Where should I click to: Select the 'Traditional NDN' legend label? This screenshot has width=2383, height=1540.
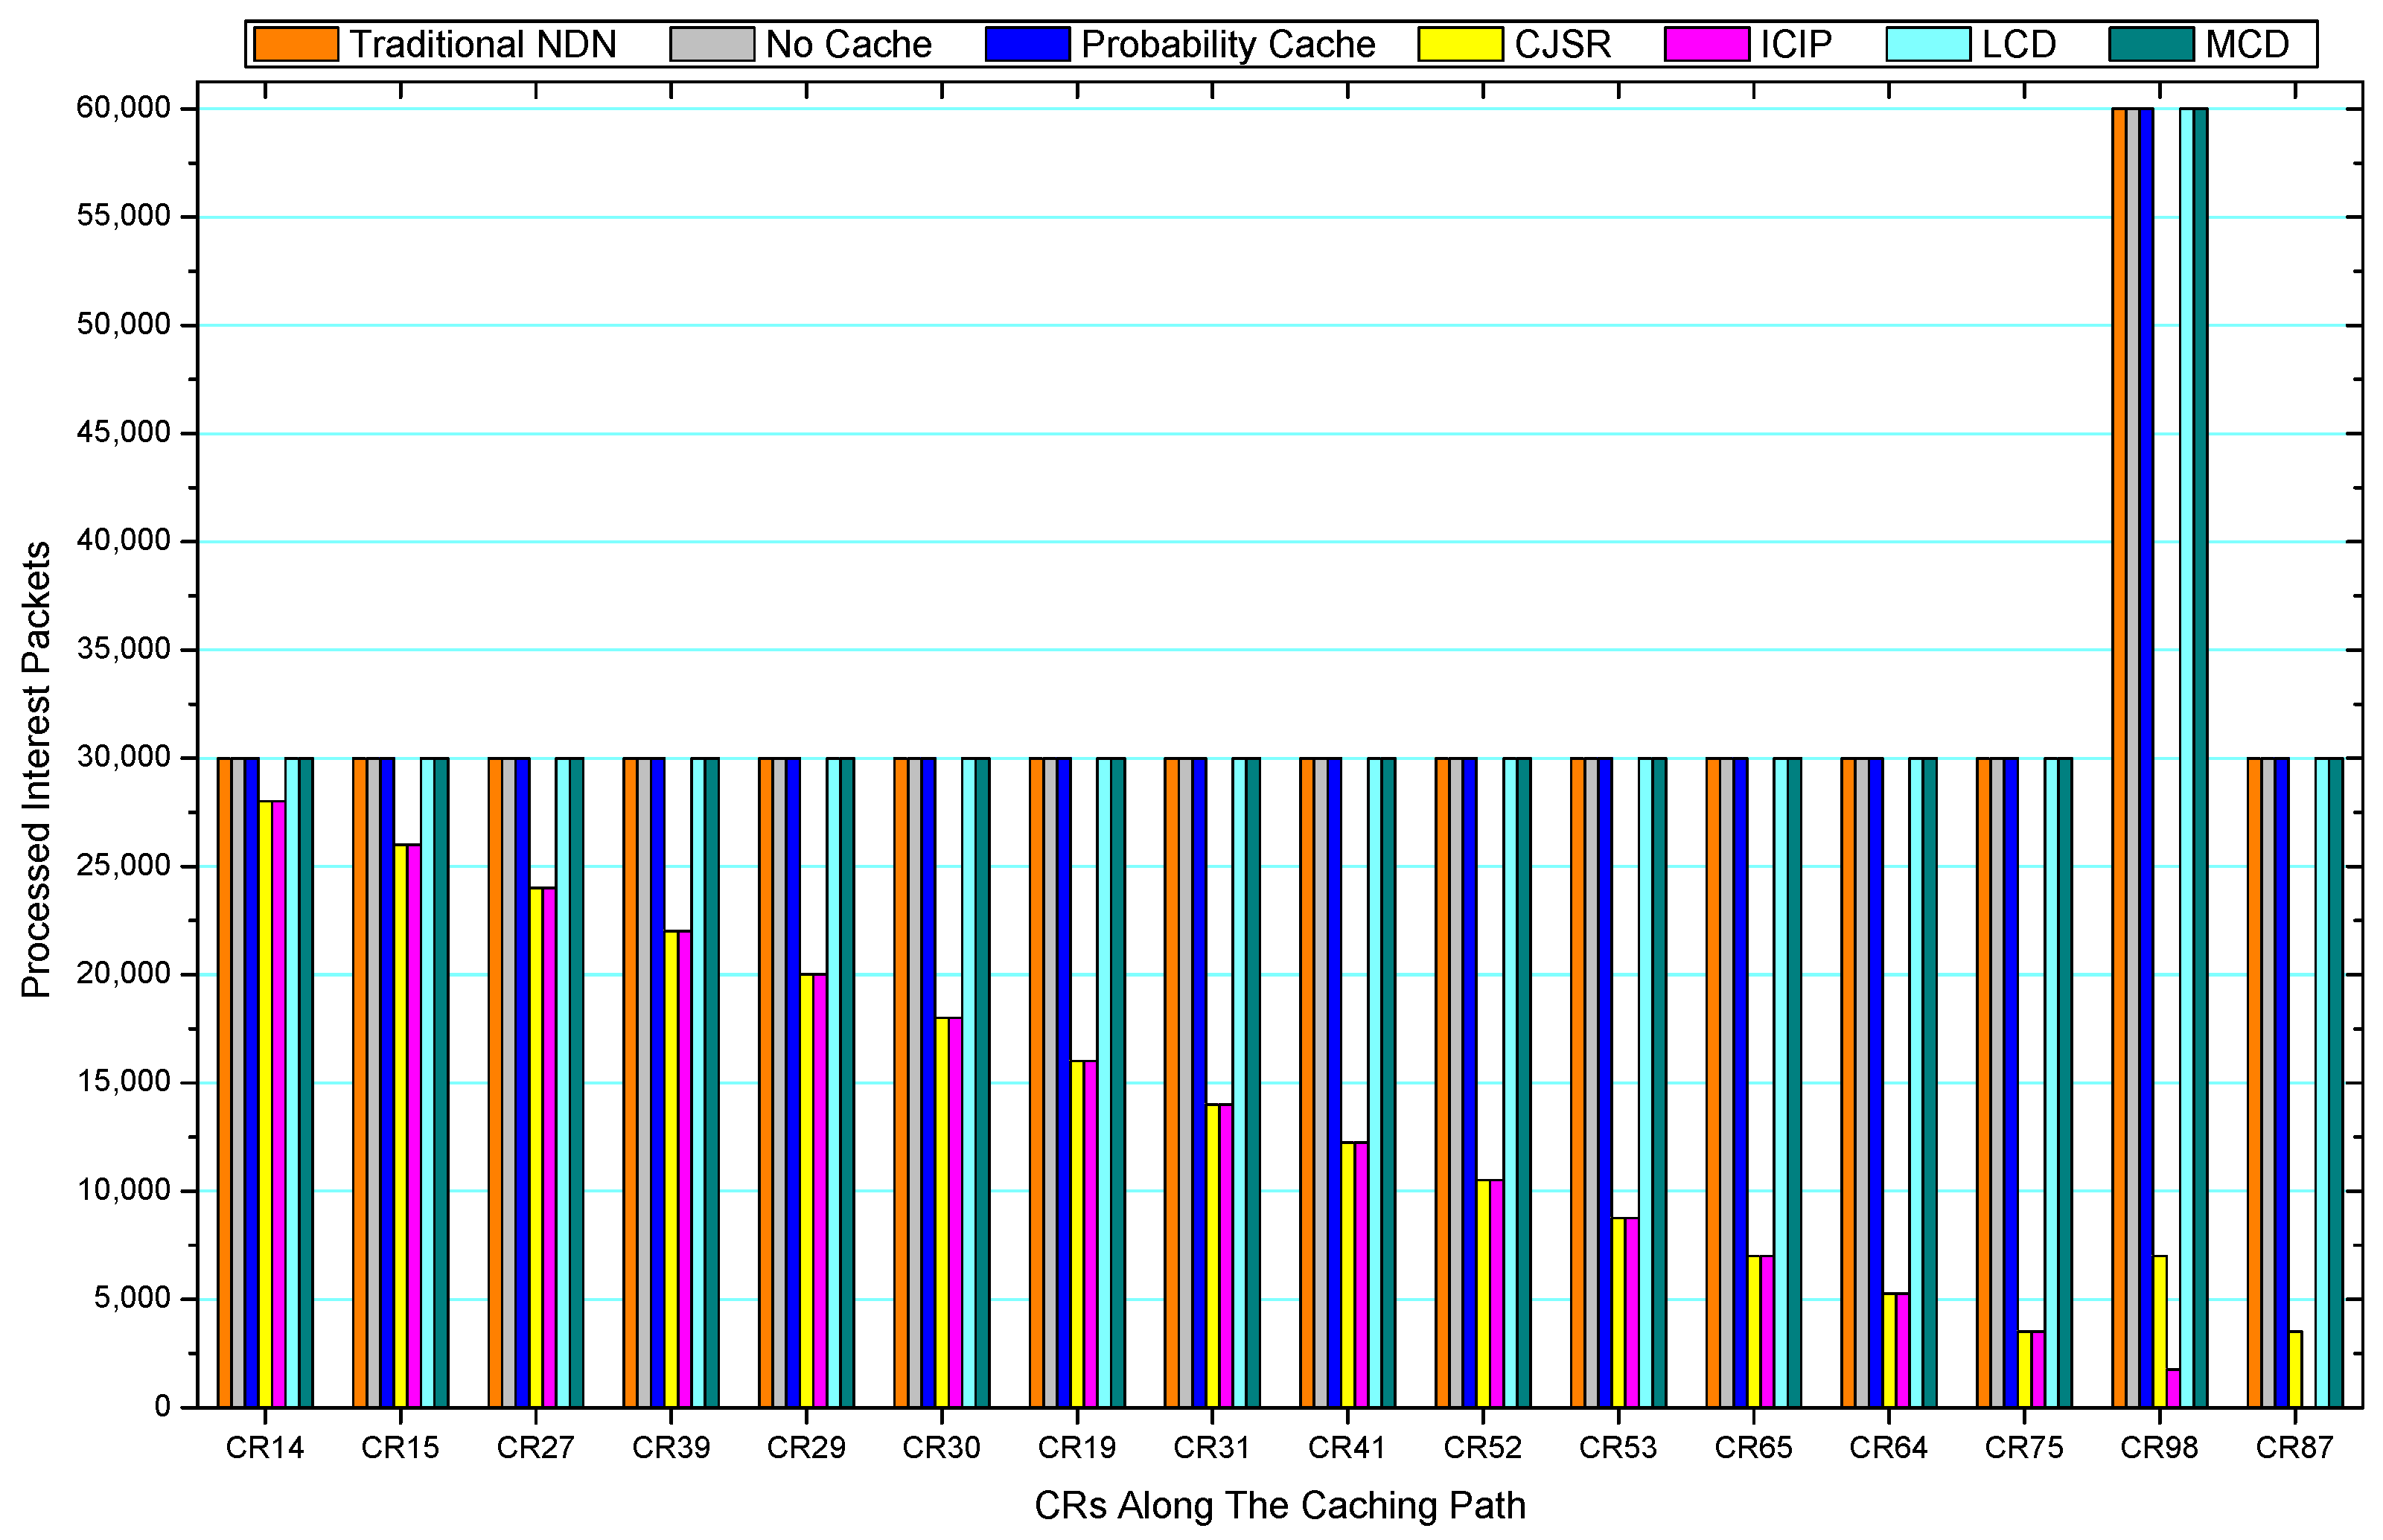click(482, 44)
